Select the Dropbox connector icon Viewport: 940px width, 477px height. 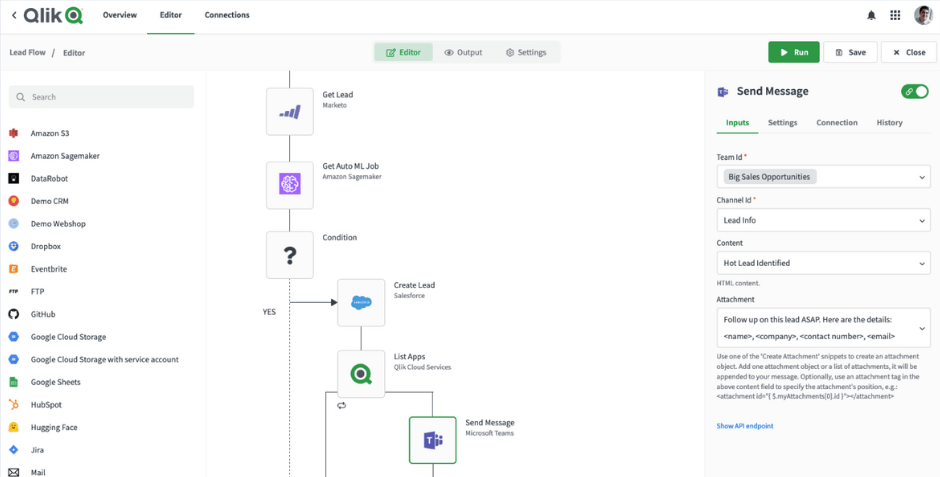[14, 246]
